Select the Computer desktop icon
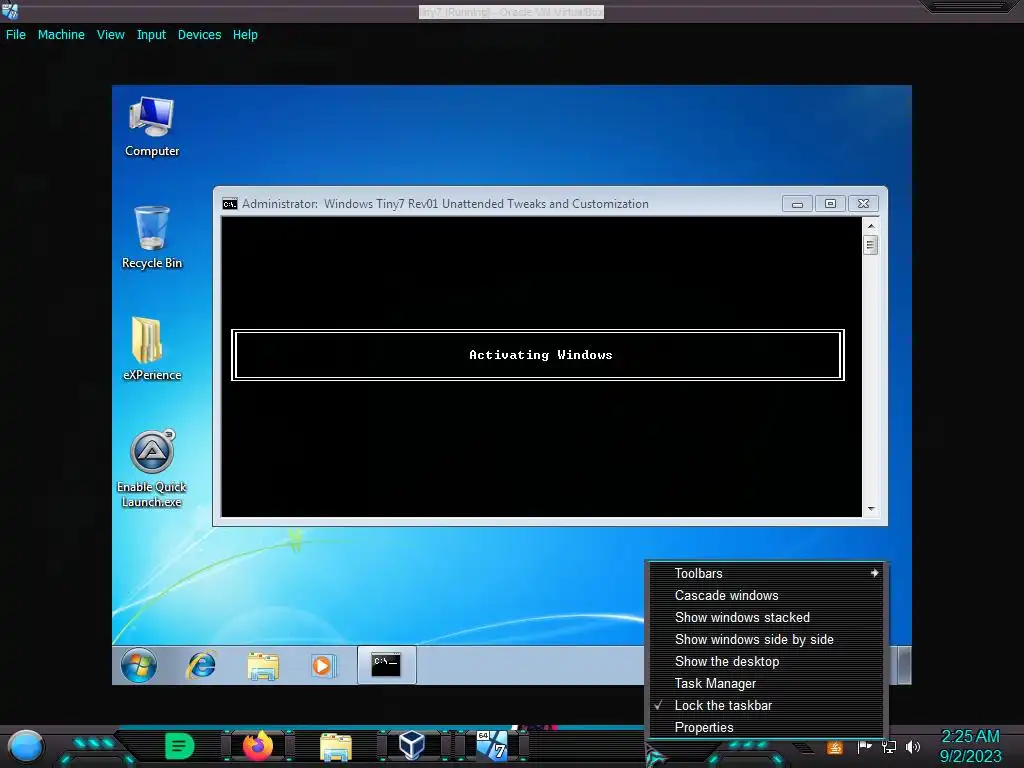Image resolution: width=1024 pixels, height=768 pixels. tap(152, 127)
